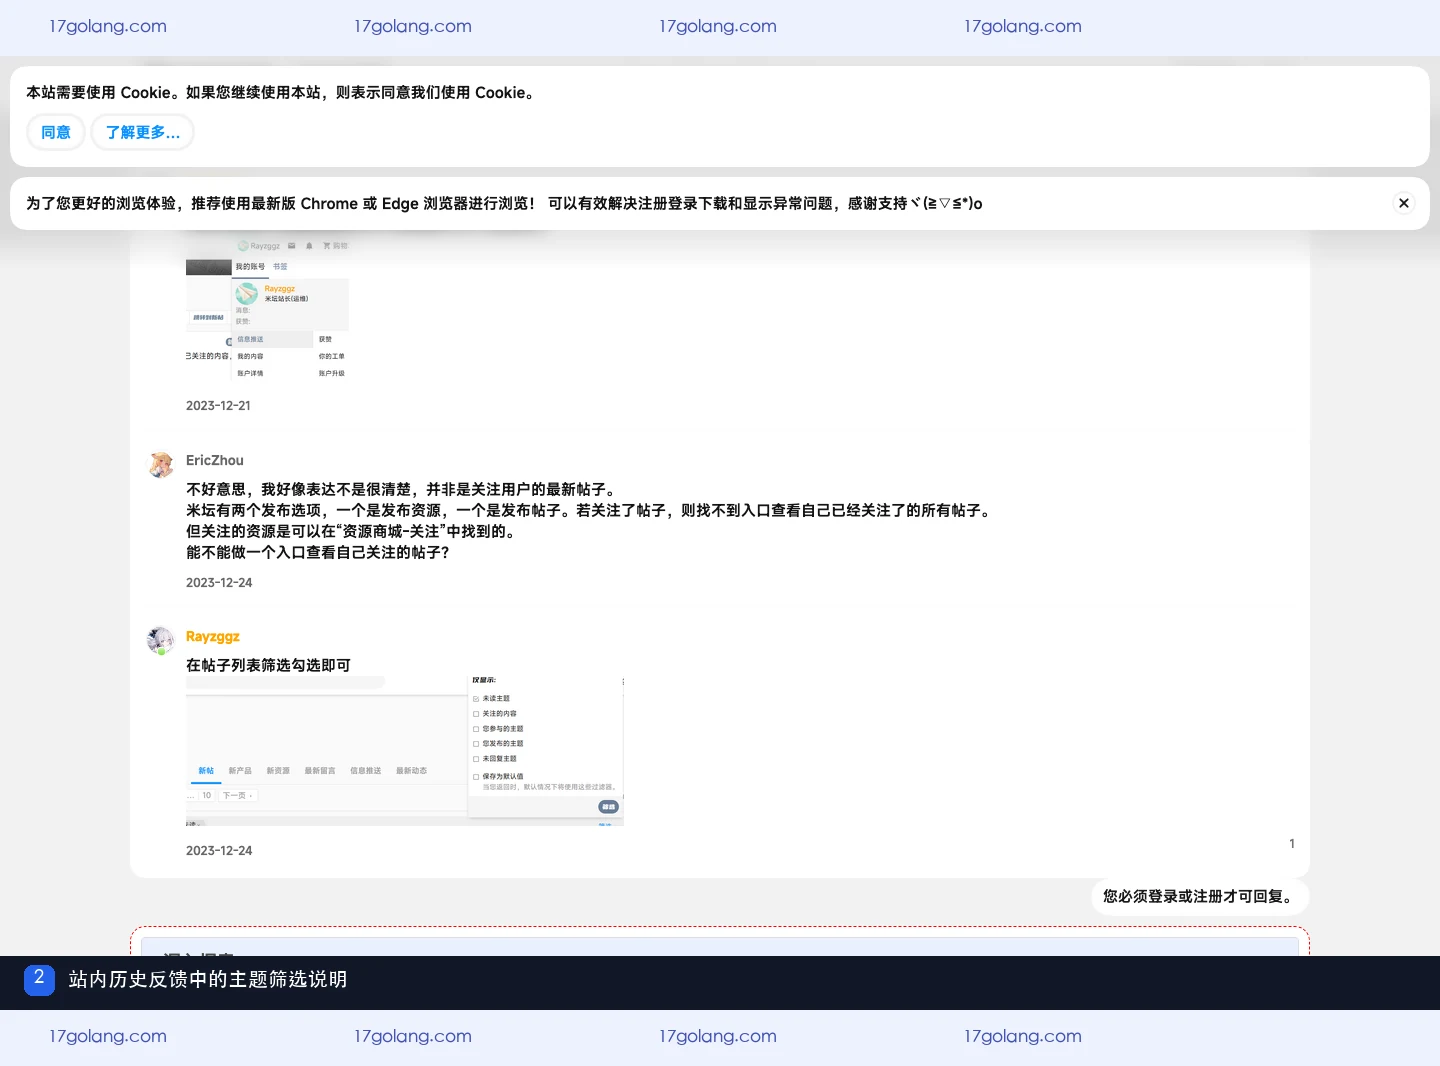1440x1066 pixels.
Task: Open Rayzggz's avatar next to the filter reply
Action: 161,641
